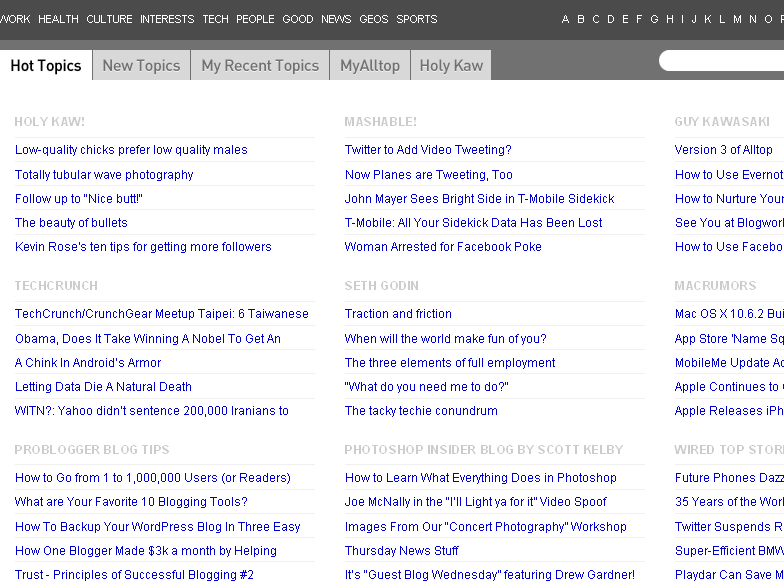Open 'Low-quality chicks prefer low quality males'
The width and height of the screenshot is (784, 584).
(x=131, y=150)
